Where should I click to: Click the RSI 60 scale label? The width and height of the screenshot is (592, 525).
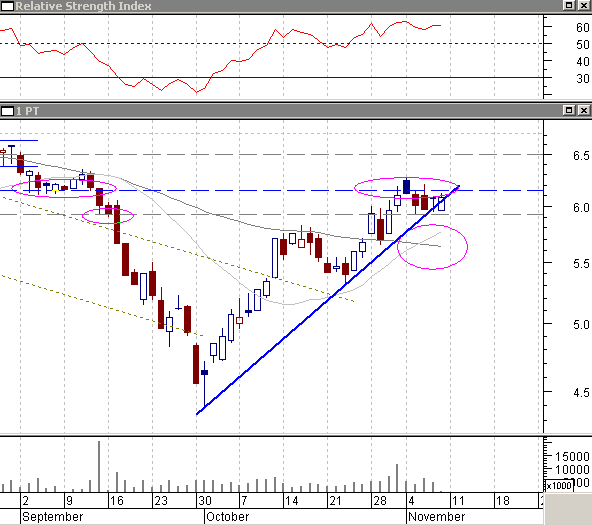[583, 28]
